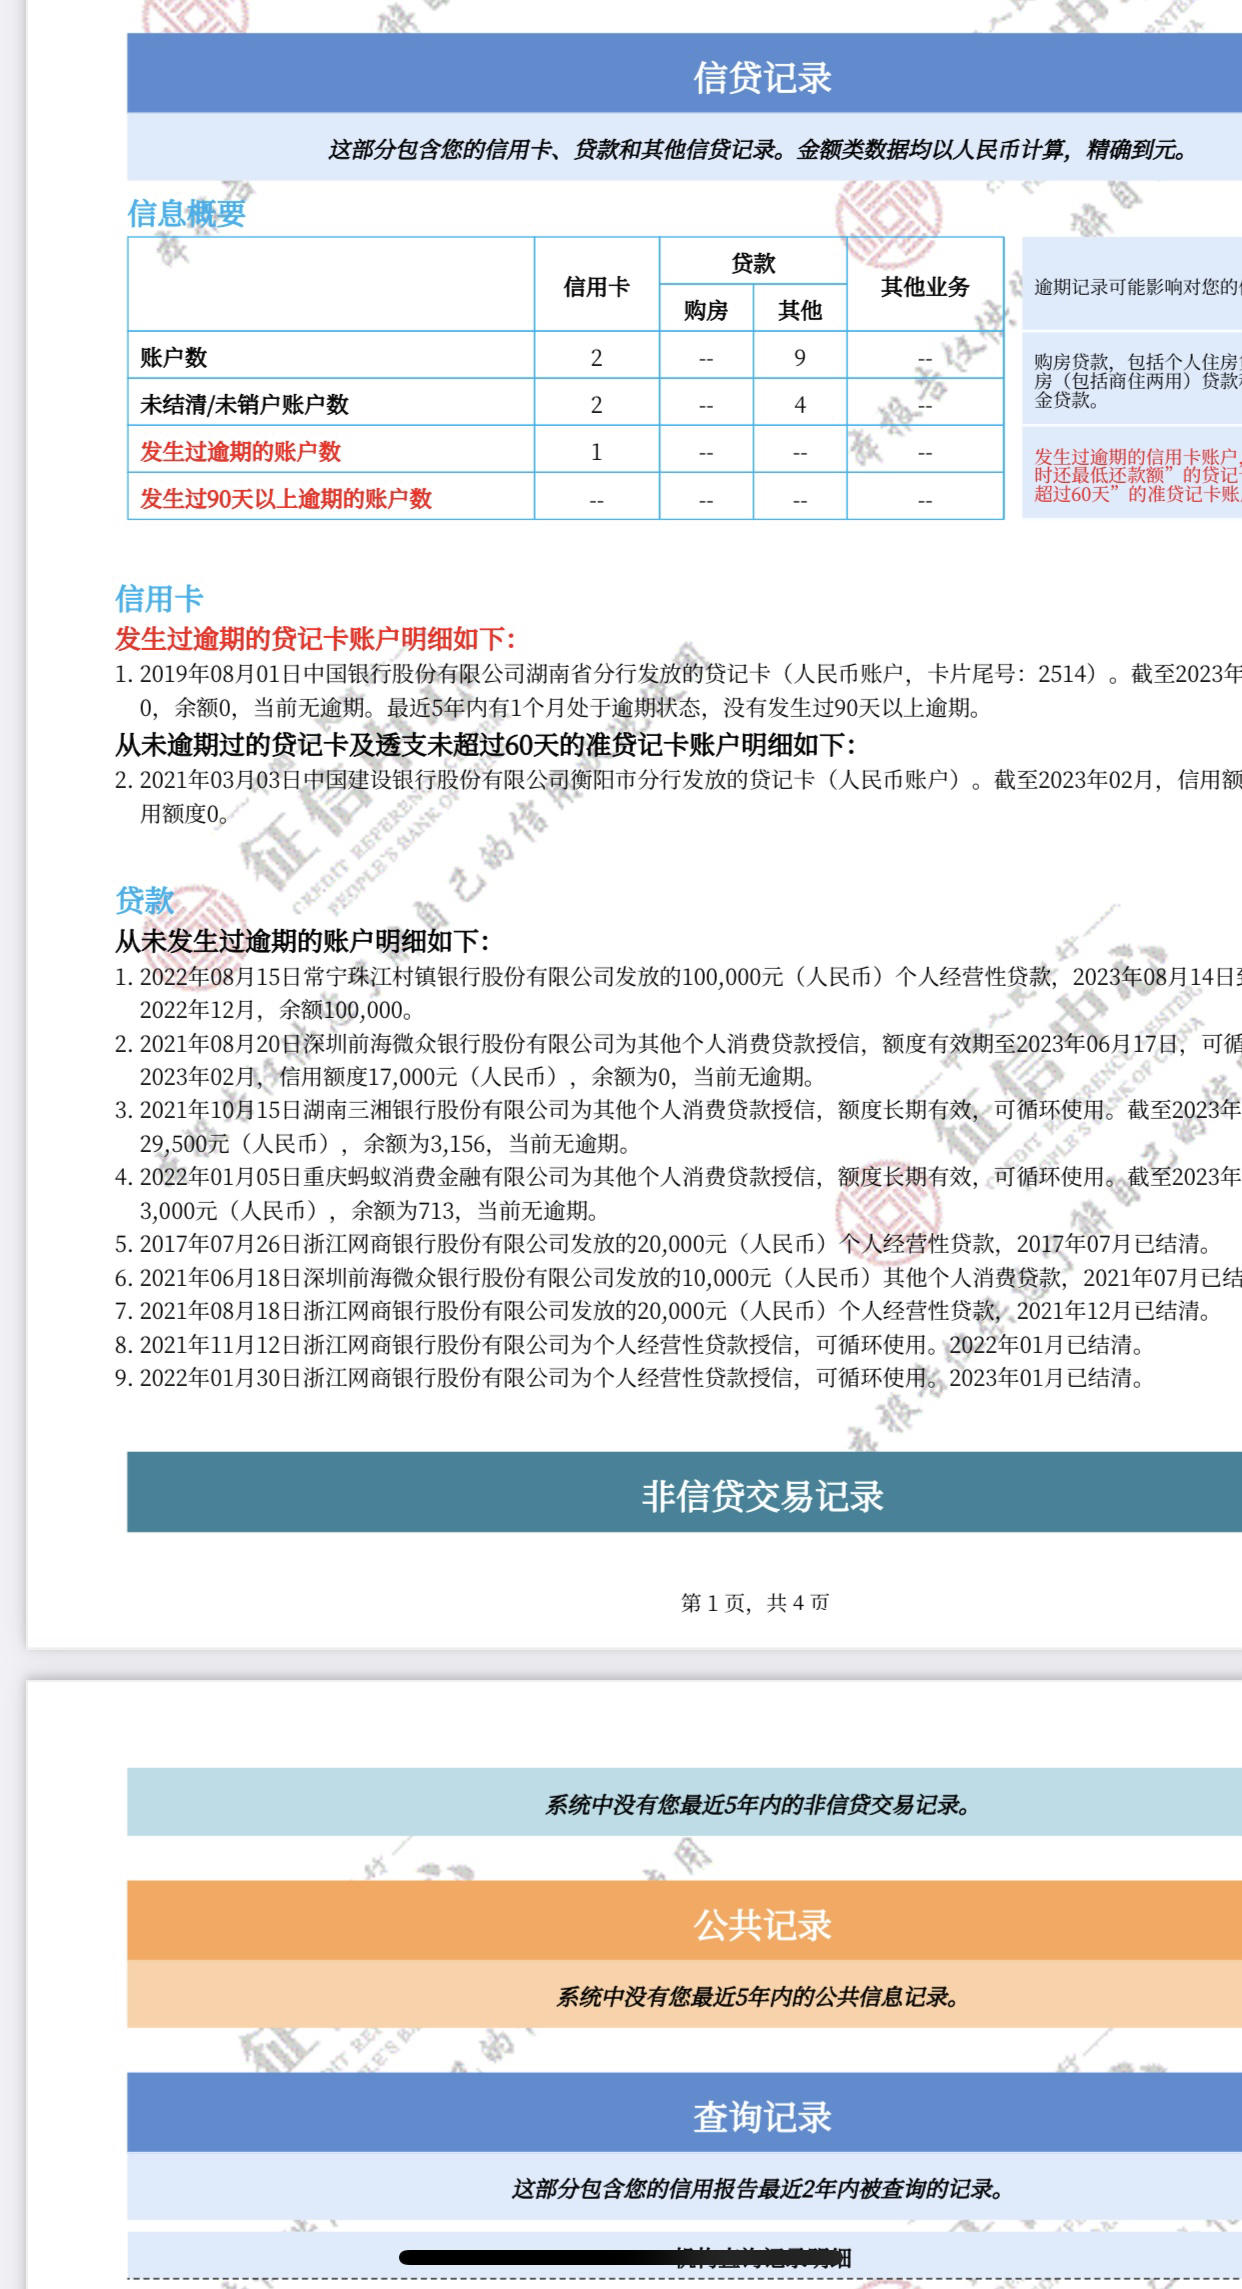Click the 中国银行 credit card entry dated 2019年08月01日

pos(678,691)
